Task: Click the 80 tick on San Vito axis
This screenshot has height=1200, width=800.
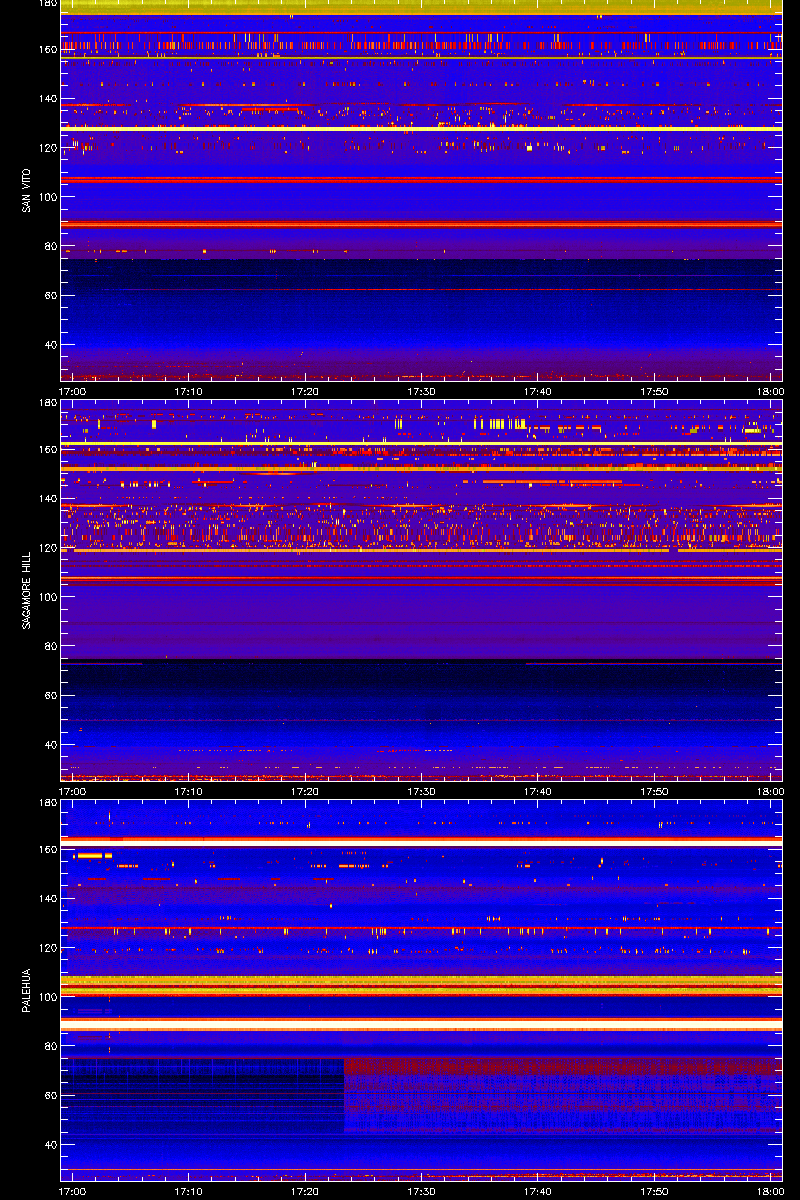Action: [x=50, y=246]
